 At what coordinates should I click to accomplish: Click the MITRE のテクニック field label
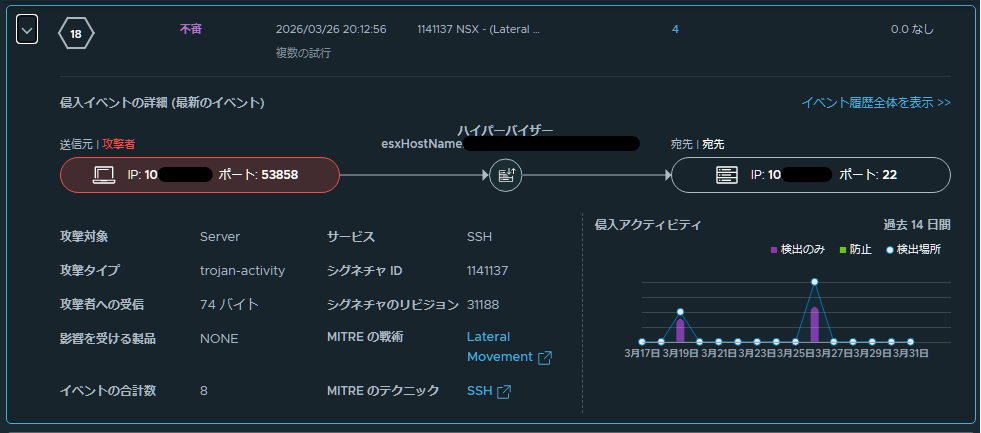(x=383, y=391)
